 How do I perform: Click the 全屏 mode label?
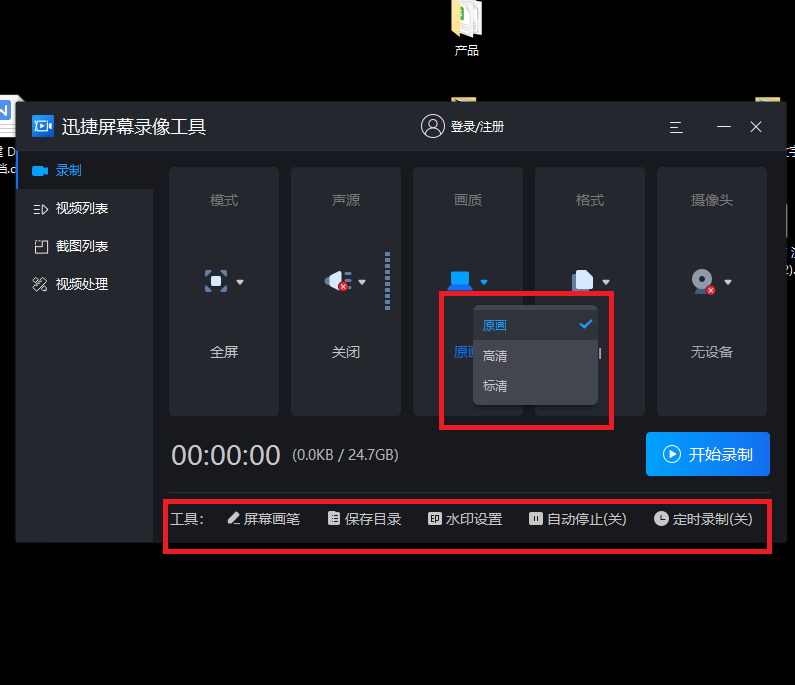pyautogui.click(x=224, y=352)
